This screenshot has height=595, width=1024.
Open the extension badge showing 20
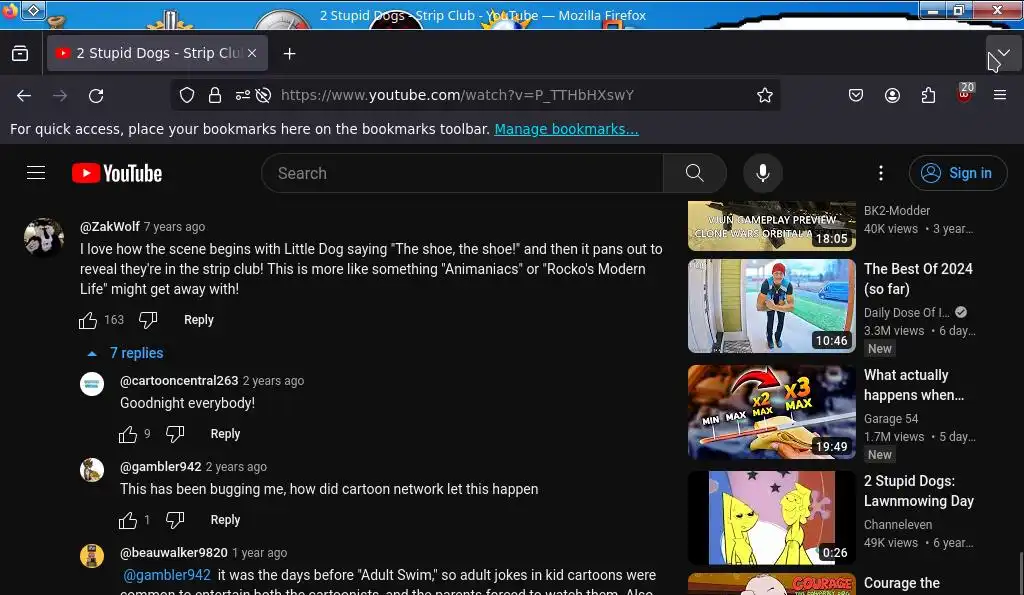tap(965, 93)
